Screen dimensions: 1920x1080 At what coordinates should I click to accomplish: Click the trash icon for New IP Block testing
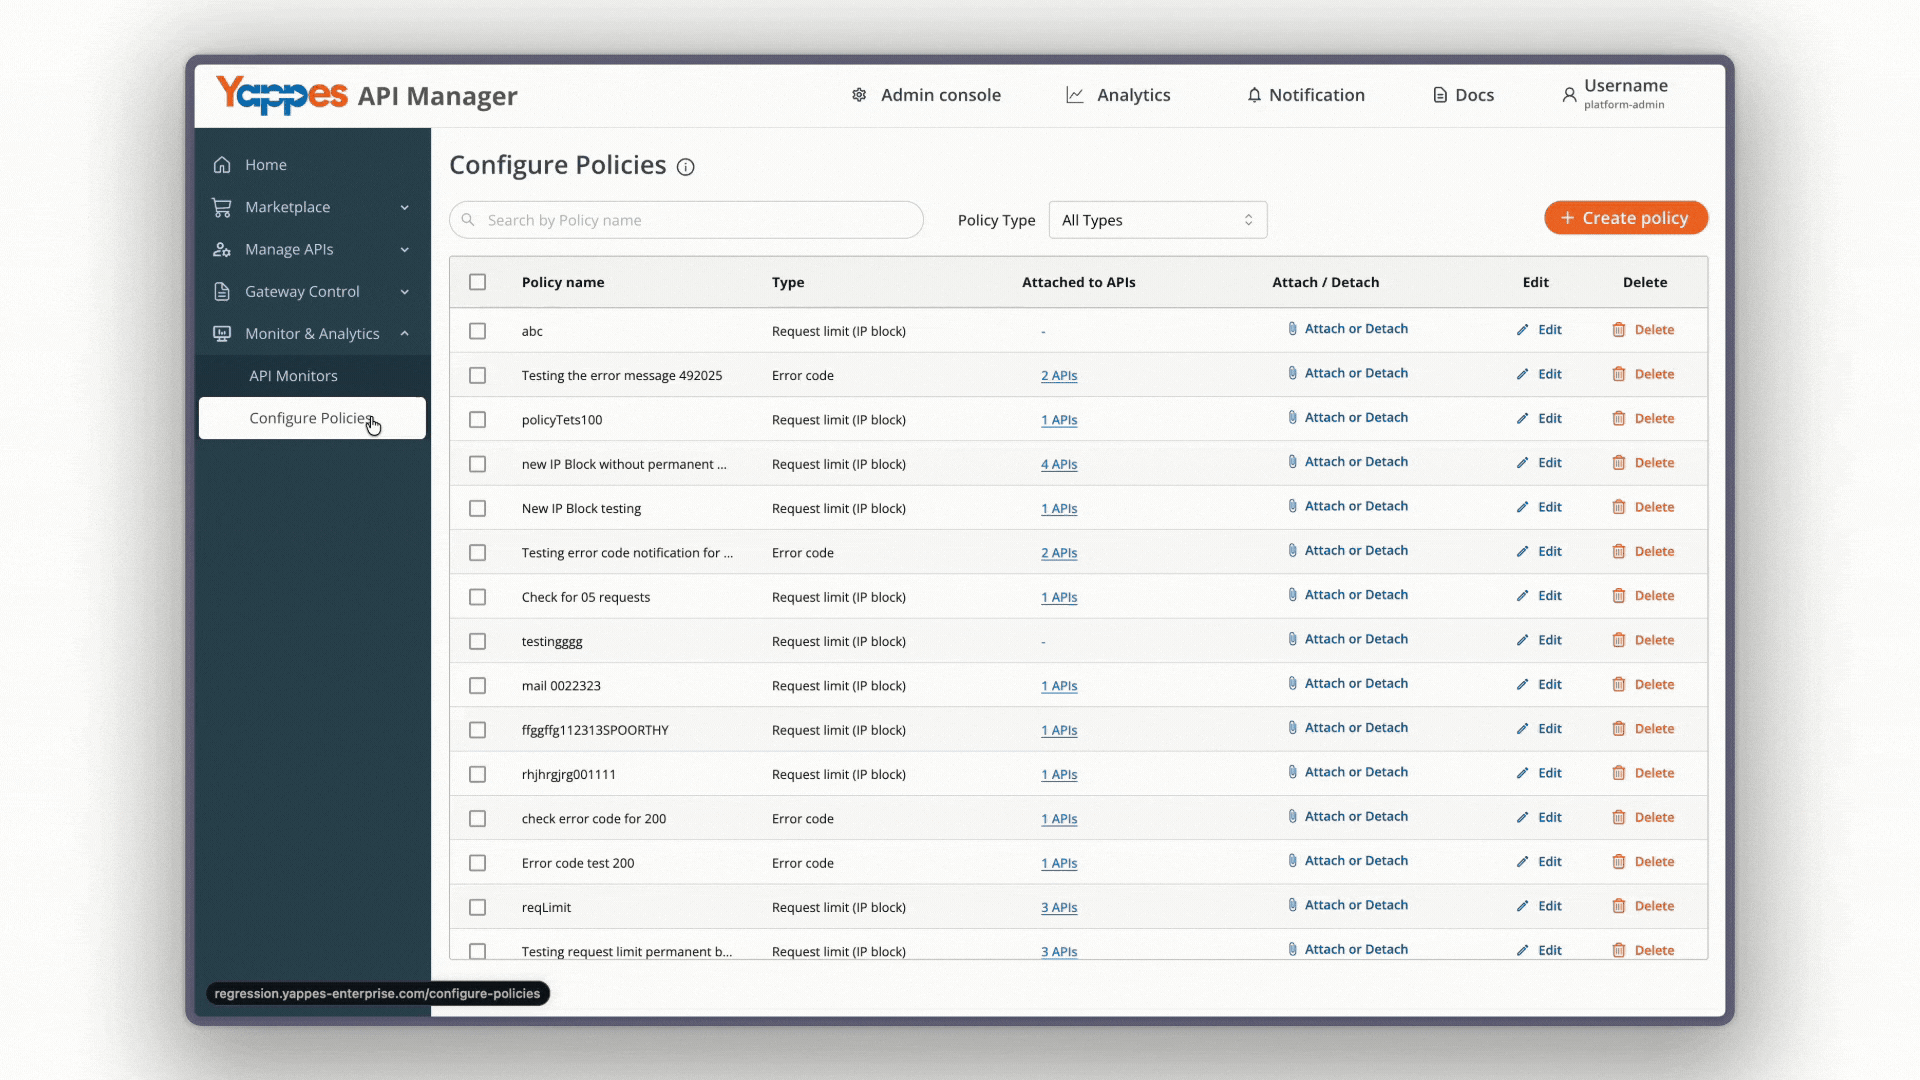[1619, 507]
